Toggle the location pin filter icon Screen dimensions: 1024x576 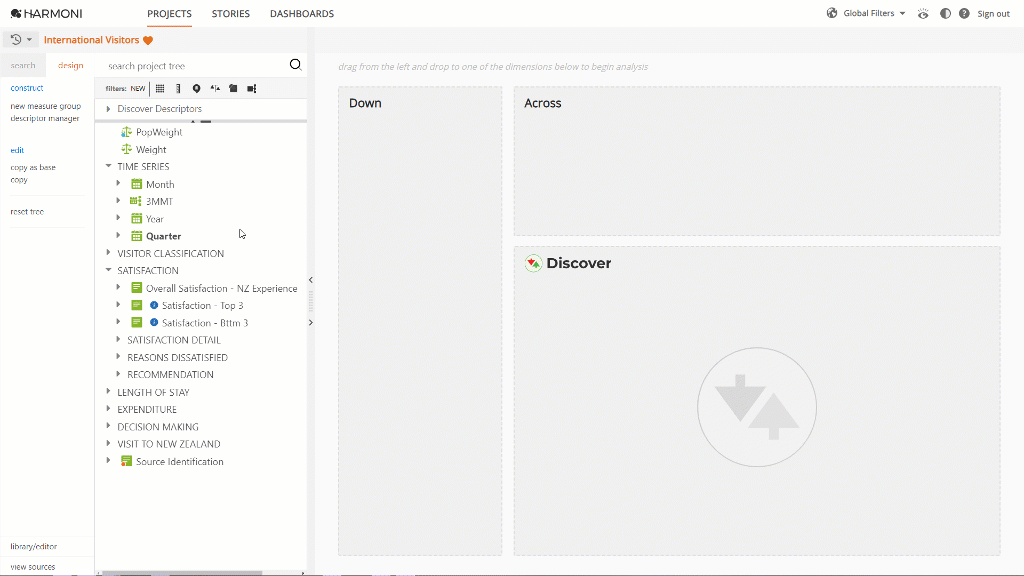point(196,88)
